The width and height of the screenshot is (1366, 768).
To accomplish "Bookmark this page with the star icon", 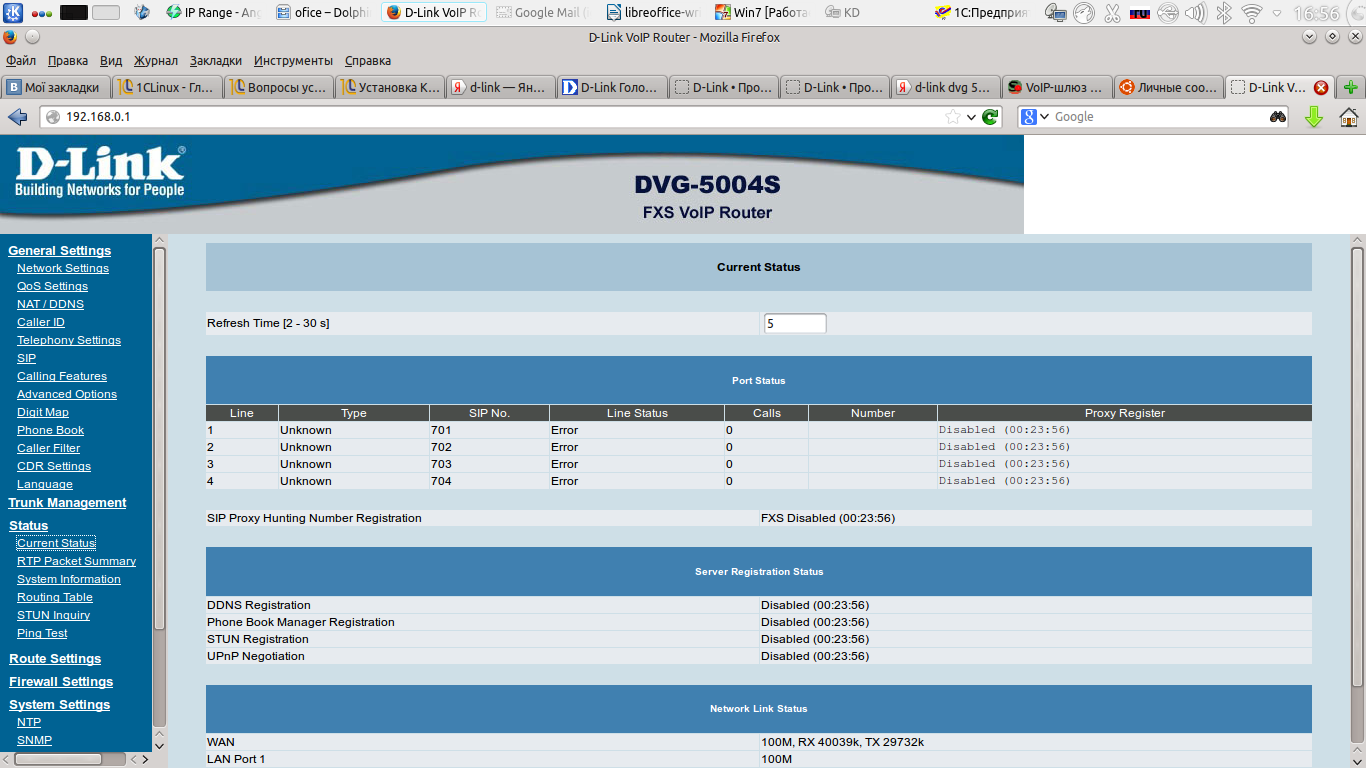I will click(953, 117).
